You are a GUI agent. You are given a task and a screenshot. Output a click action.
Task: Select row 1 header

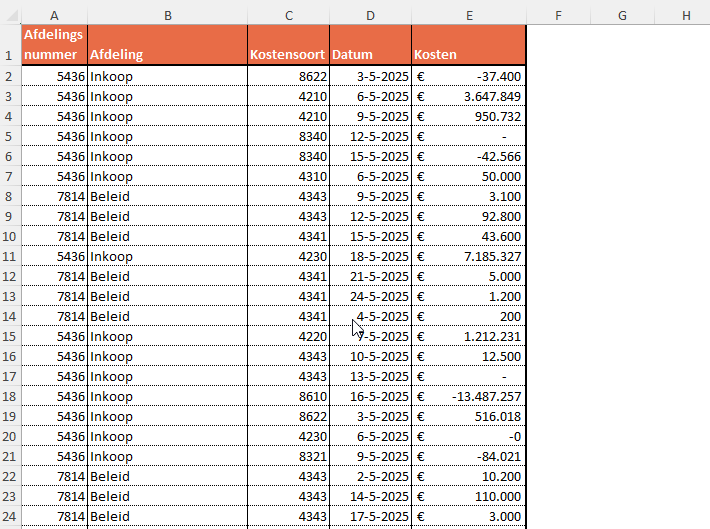(10, 46)
